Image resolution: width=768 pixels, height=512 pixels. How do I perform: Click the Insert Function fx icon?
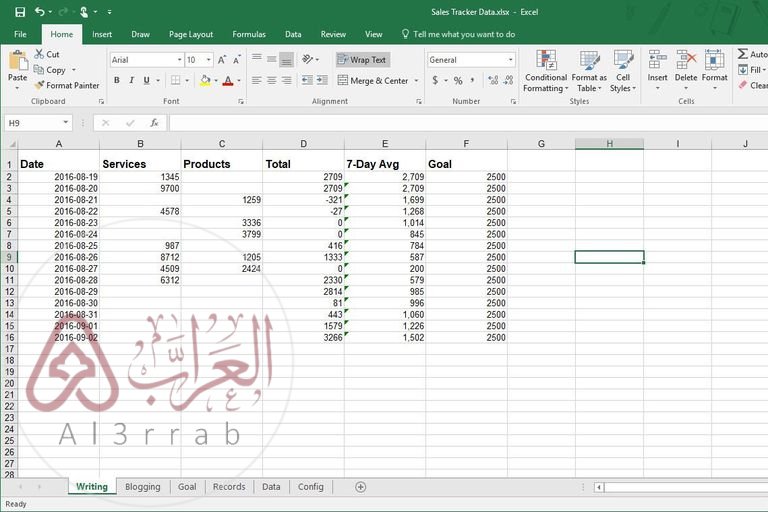tap(154, 123)
